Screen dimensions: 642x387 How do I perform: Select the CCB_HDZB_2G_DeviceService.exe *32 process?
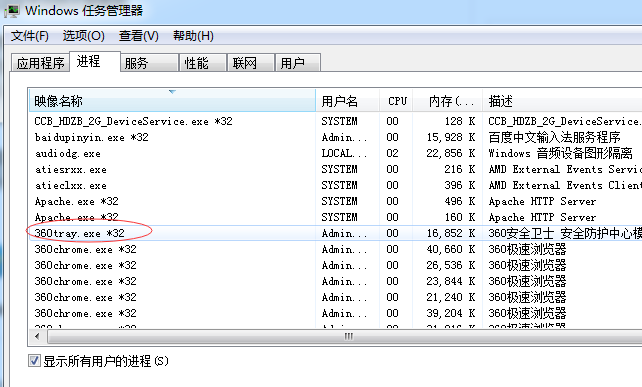(x=336, y=121)
